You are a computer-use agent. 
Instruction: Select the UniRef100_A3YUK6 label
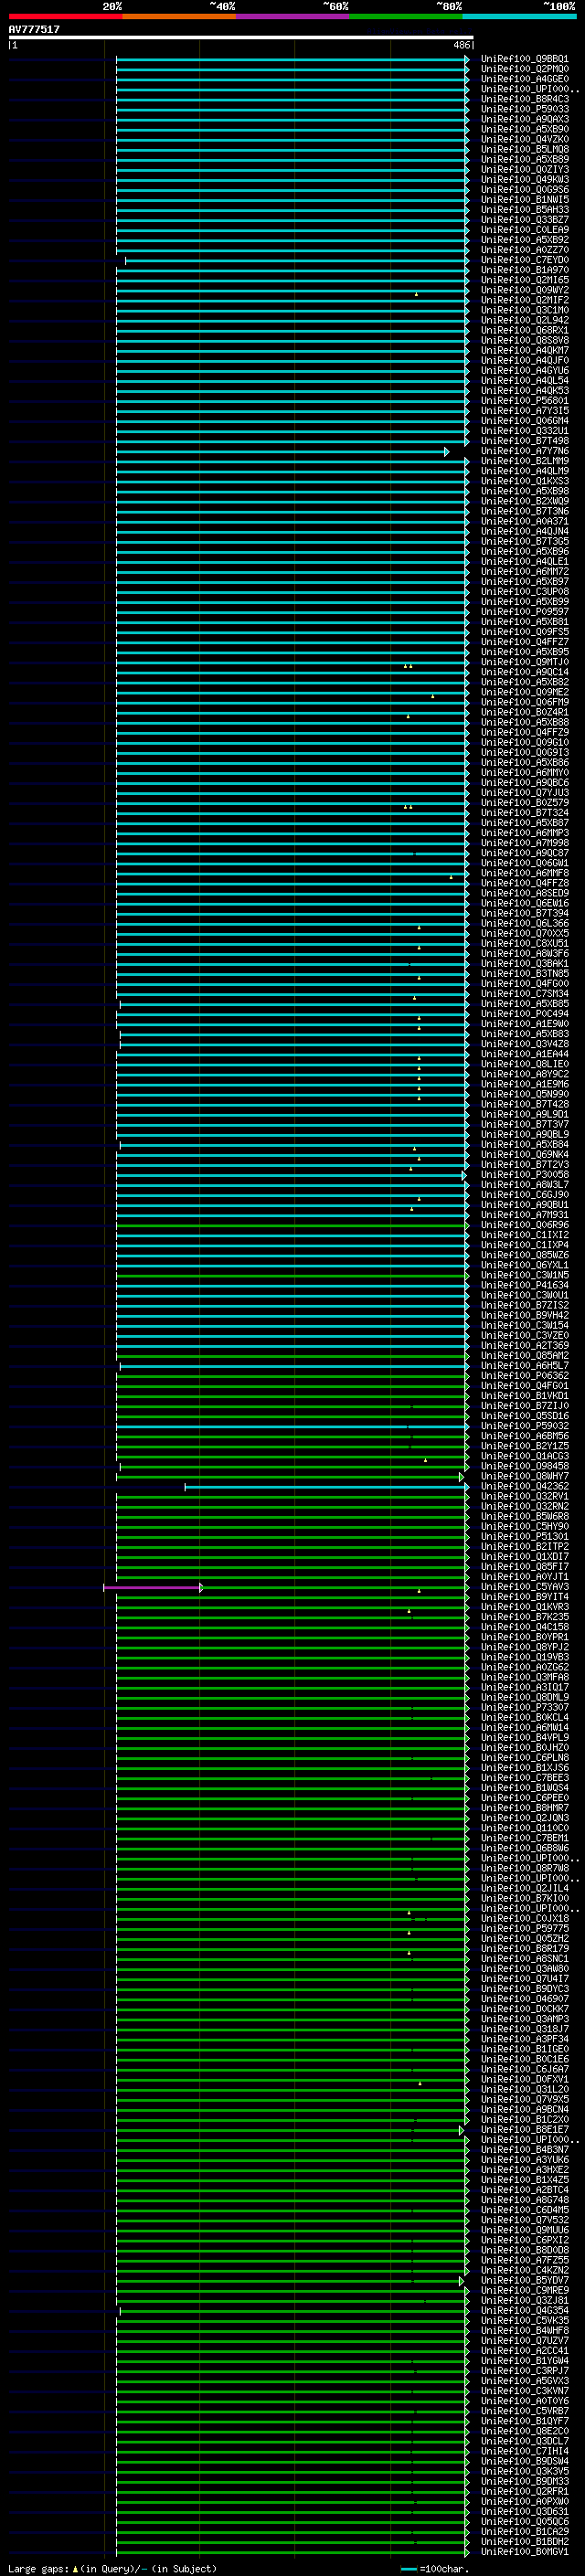[524, 2160]
